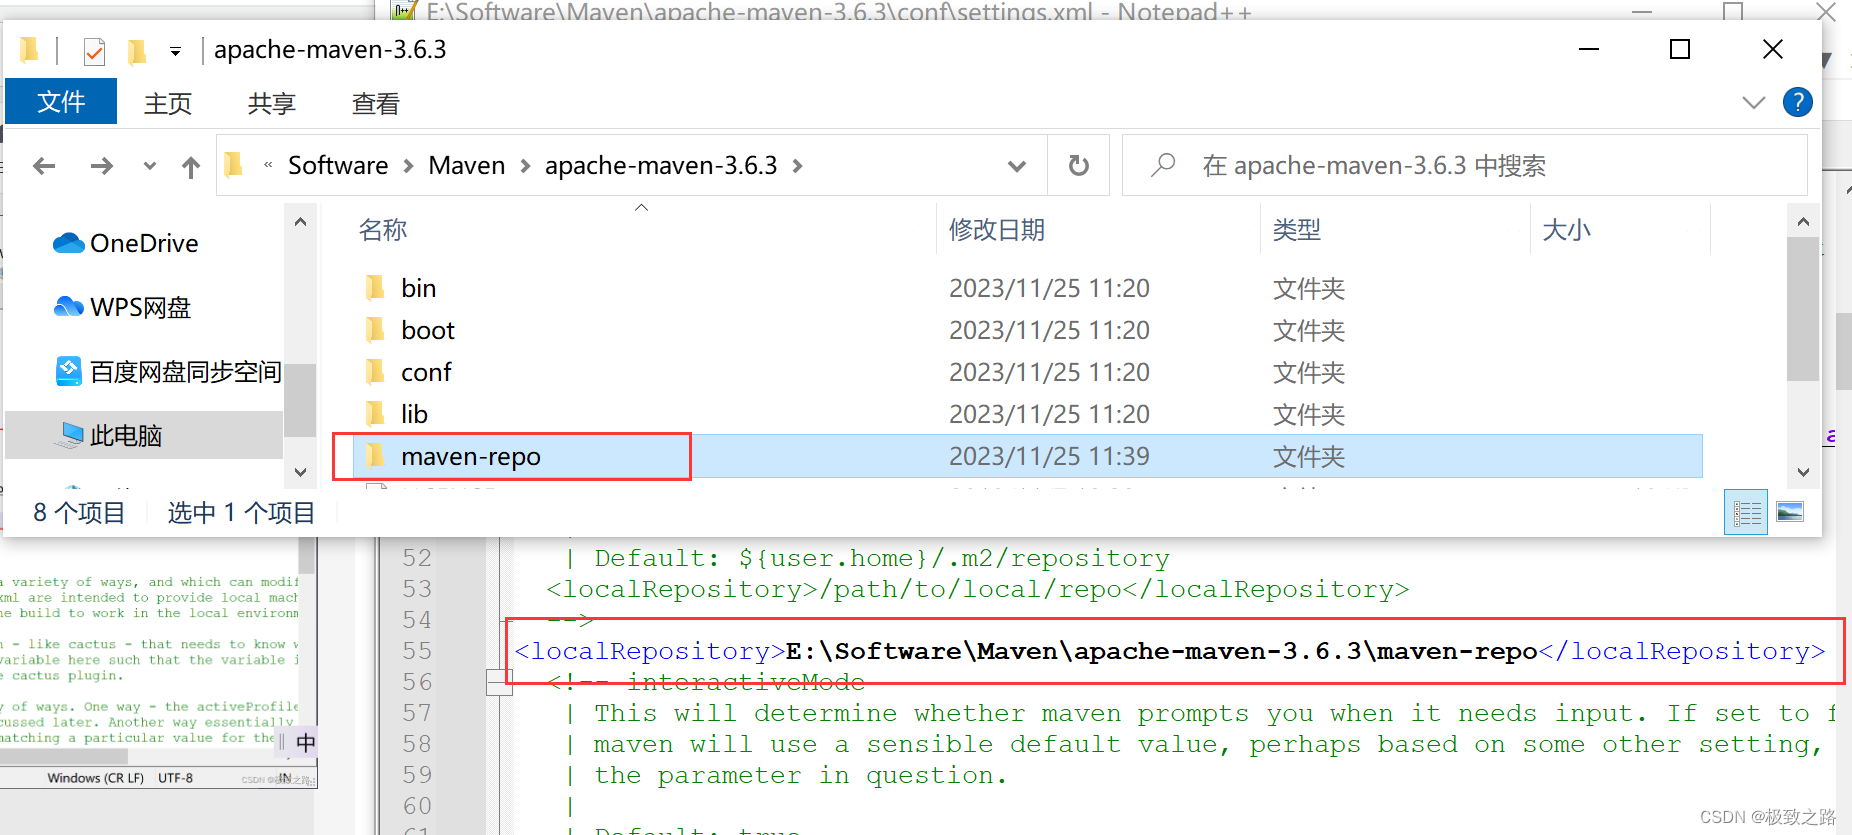The height and width of the screenshot is (835, 1852).
Task: Switch to the 主页 ribbon tab
Action: (168, 103)
